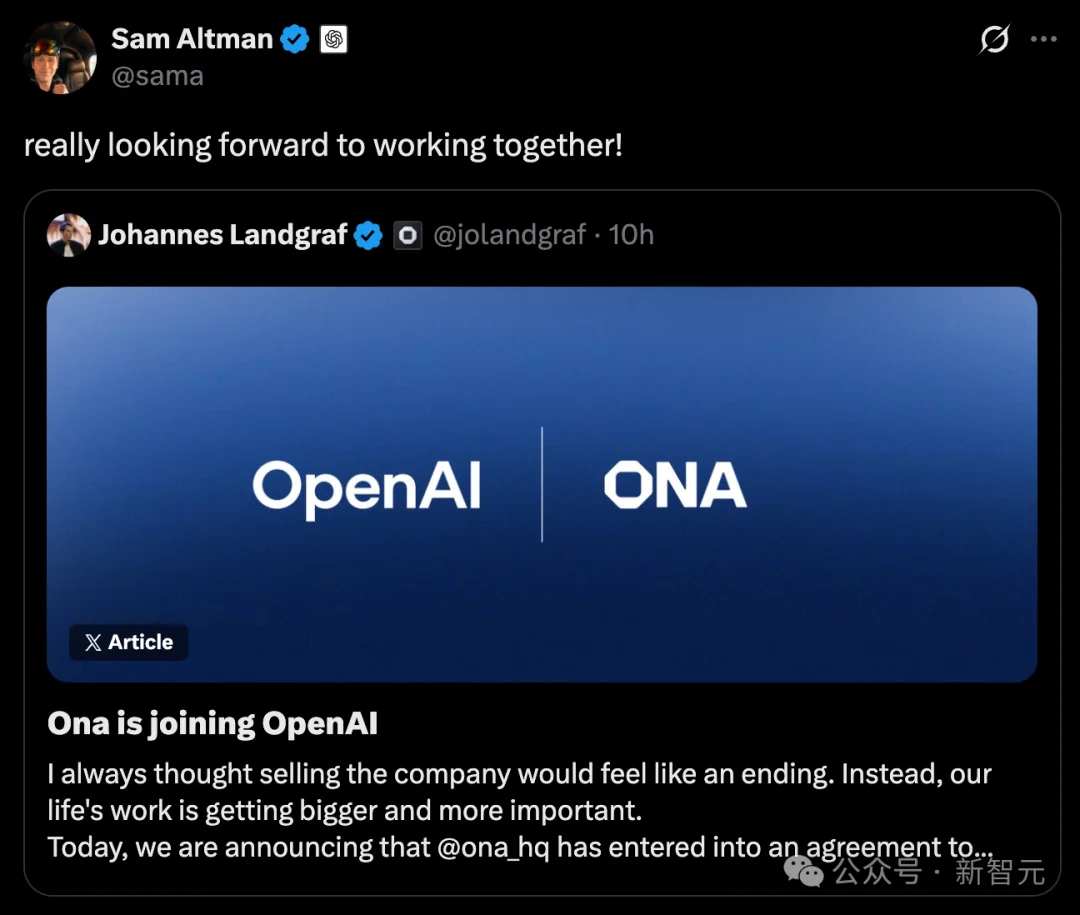Viewport: 1080px width, 915px height.
Task: Open the 10h timestamp link
Action: (x=631, y=235)
